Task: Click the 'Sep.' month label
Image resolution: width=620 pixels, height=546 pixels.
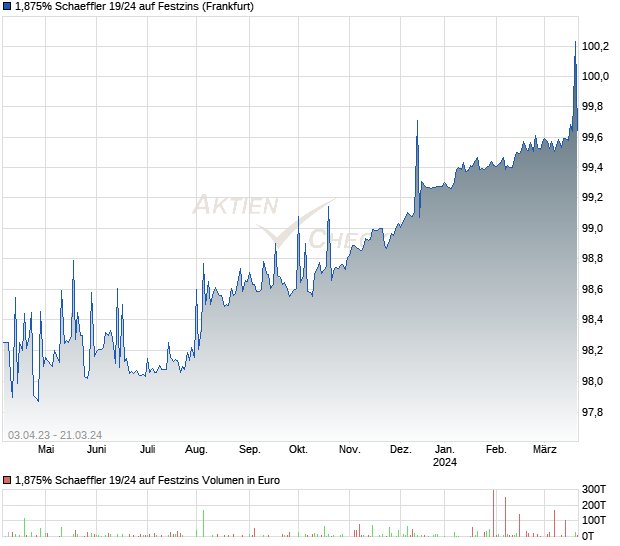Action: point(250,450)
